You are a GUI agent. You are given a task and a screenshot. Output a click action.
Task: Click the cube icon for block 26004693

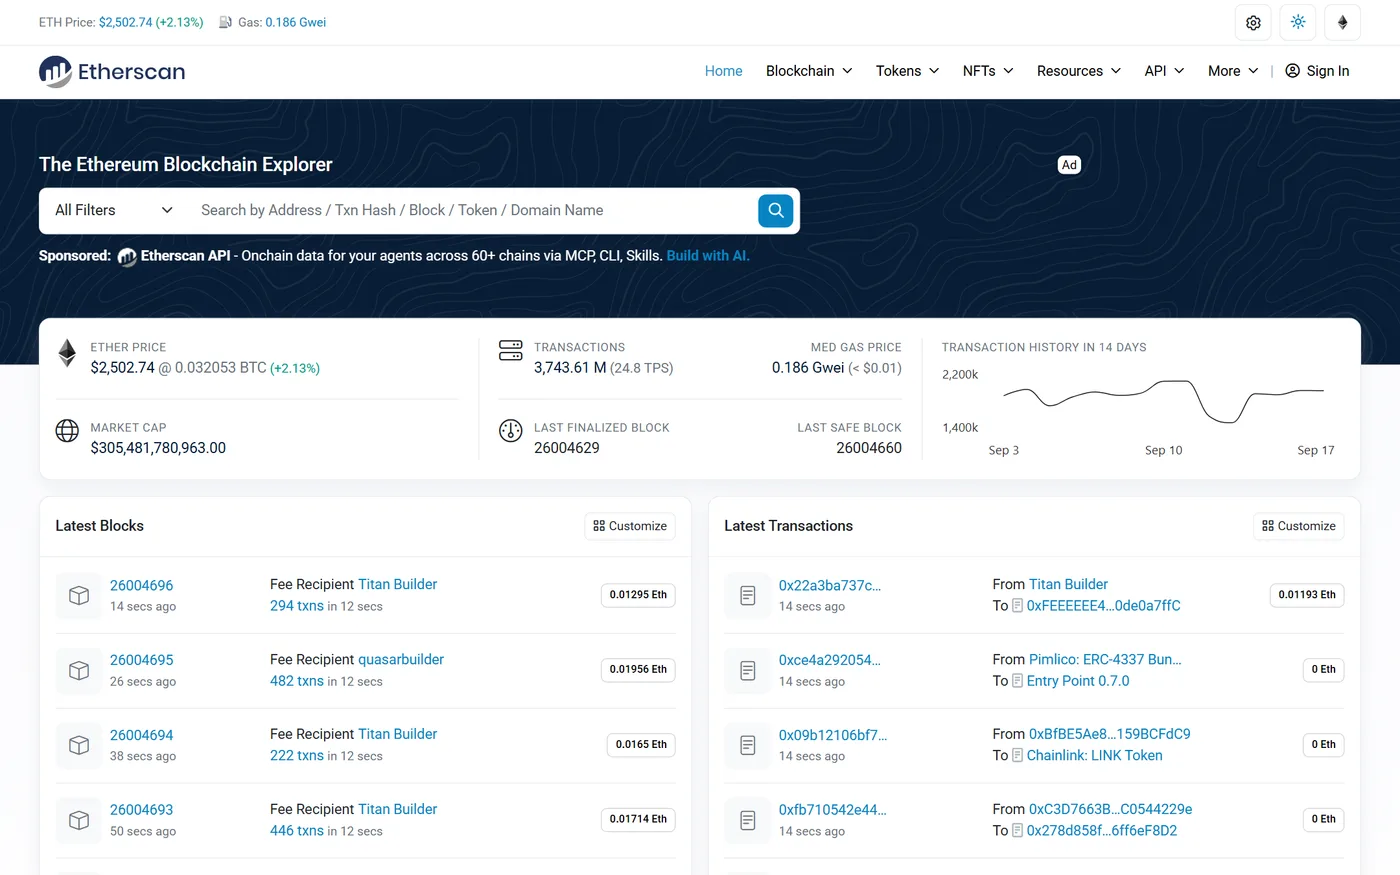(x=79, y=820)
